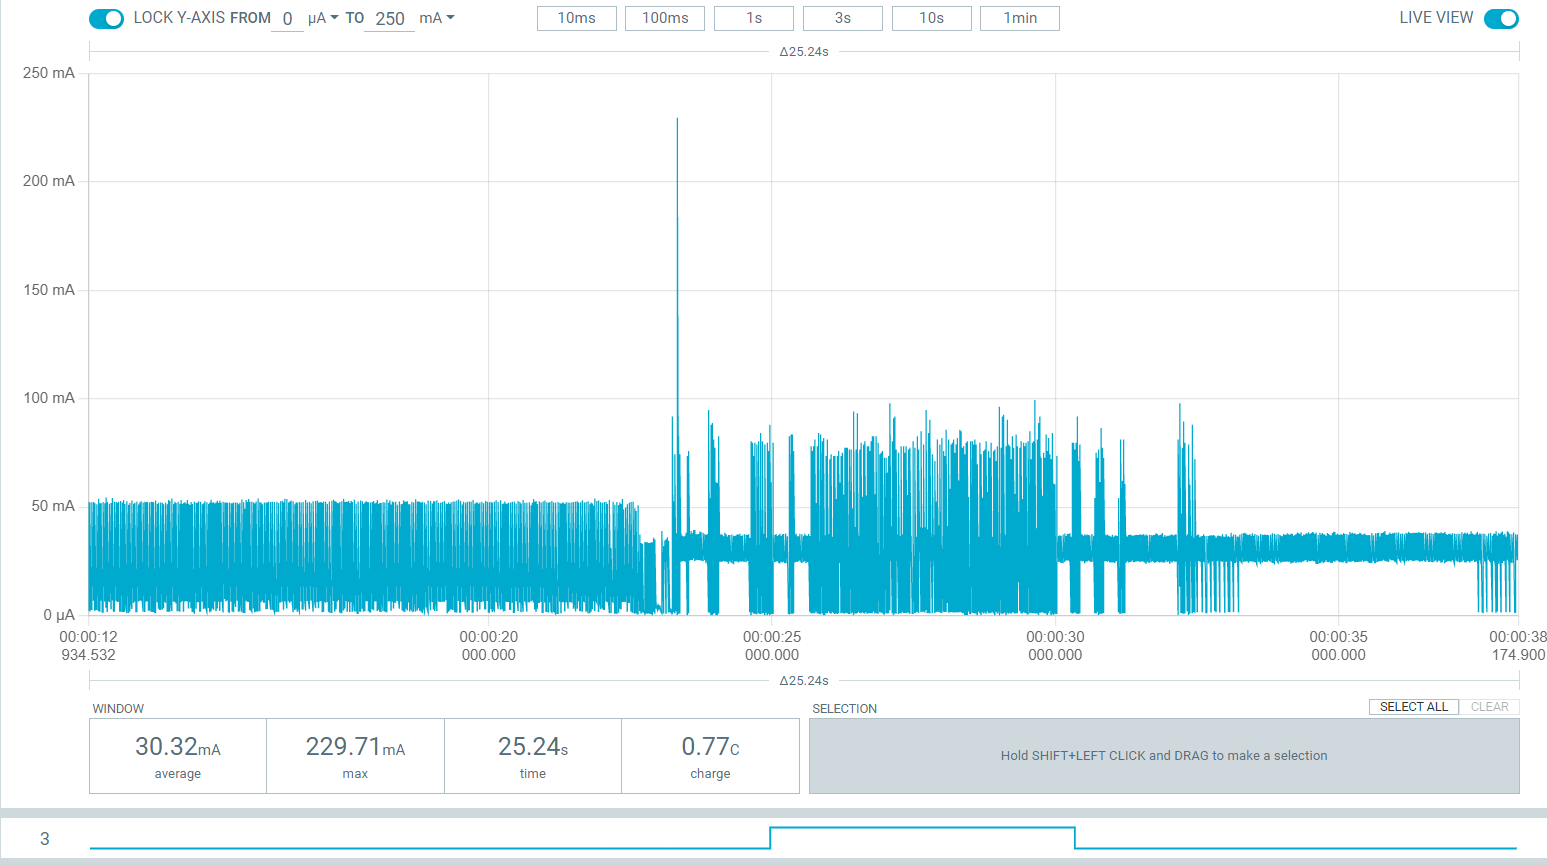1547x865 pixels.
Task: Click the 229.71mA max value
Action: (355, 747)
